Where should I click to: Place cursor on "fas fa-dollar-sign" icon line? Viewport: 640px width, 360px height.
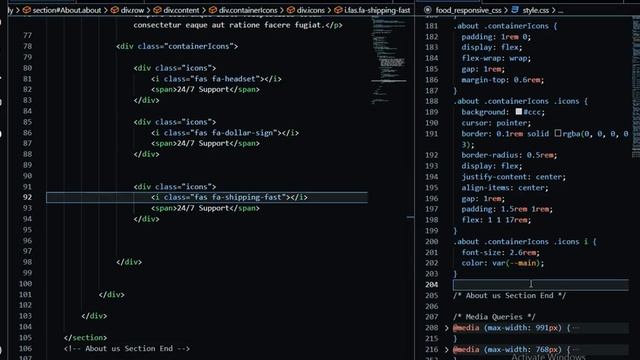(x=224, y=133)
